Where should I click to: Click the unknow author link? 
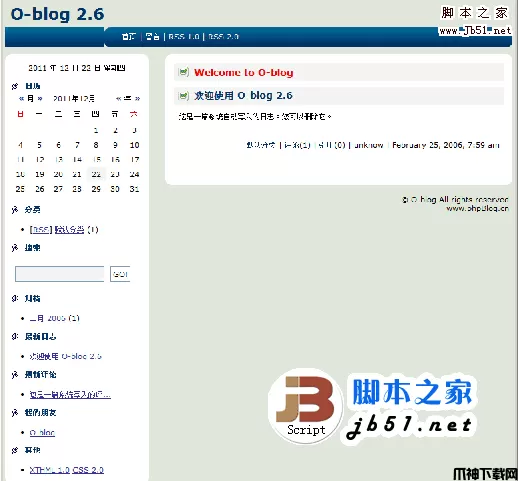tap(369, 145)
